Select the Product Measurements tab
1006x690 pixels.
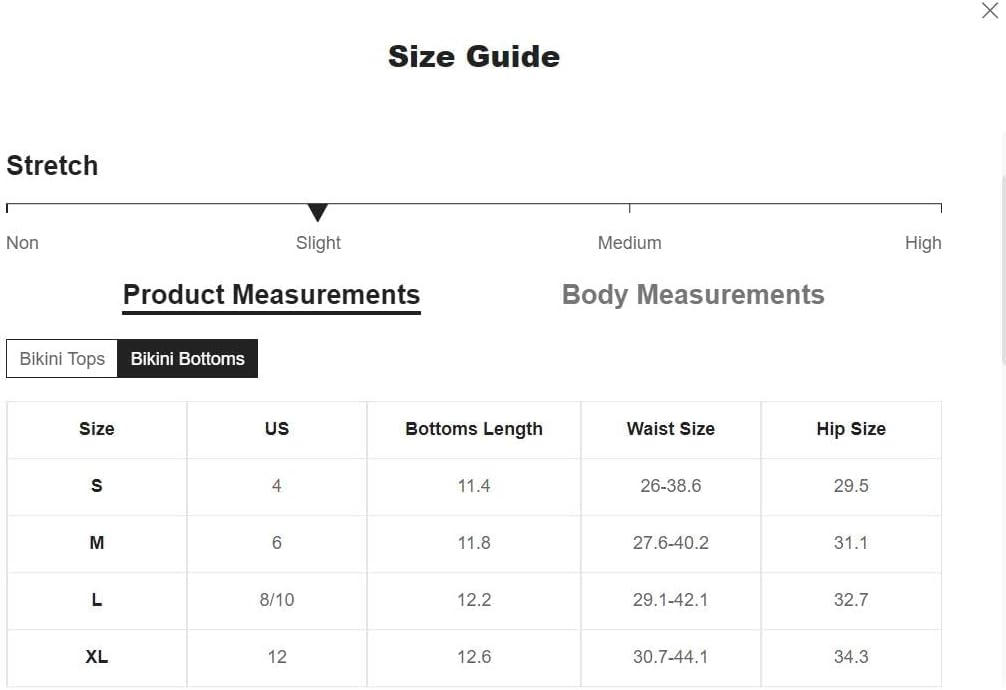(x=271, y=295)
